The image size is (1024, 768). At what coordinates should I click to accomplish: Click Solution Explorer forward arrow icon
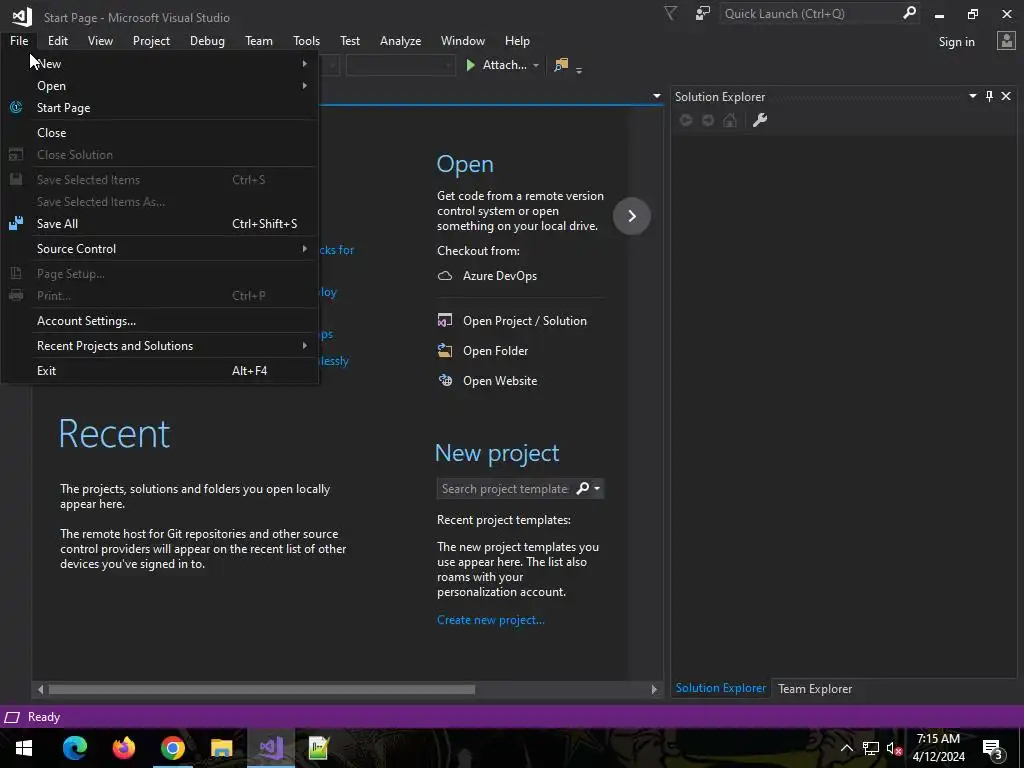click(x=708, y=120)
